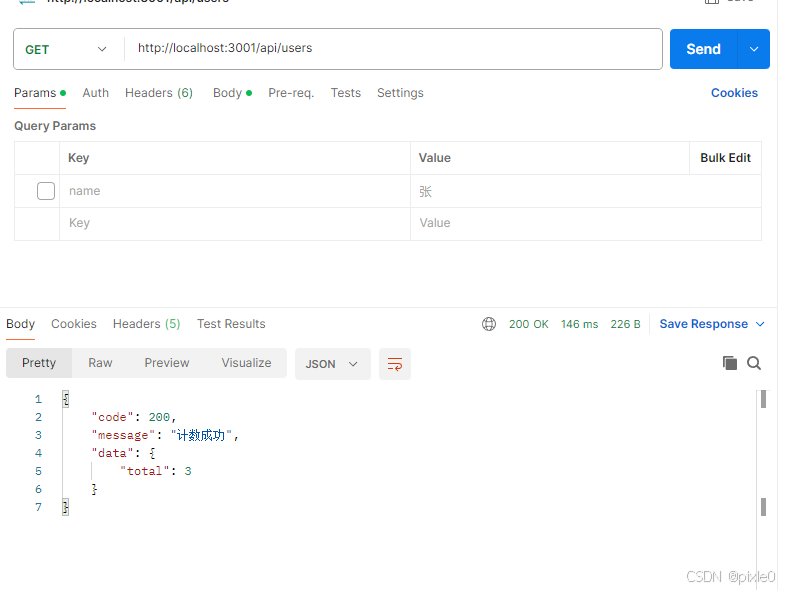Click the request URL input field
The height and width of the screenshot is (590, 785).
coord(393,49)
